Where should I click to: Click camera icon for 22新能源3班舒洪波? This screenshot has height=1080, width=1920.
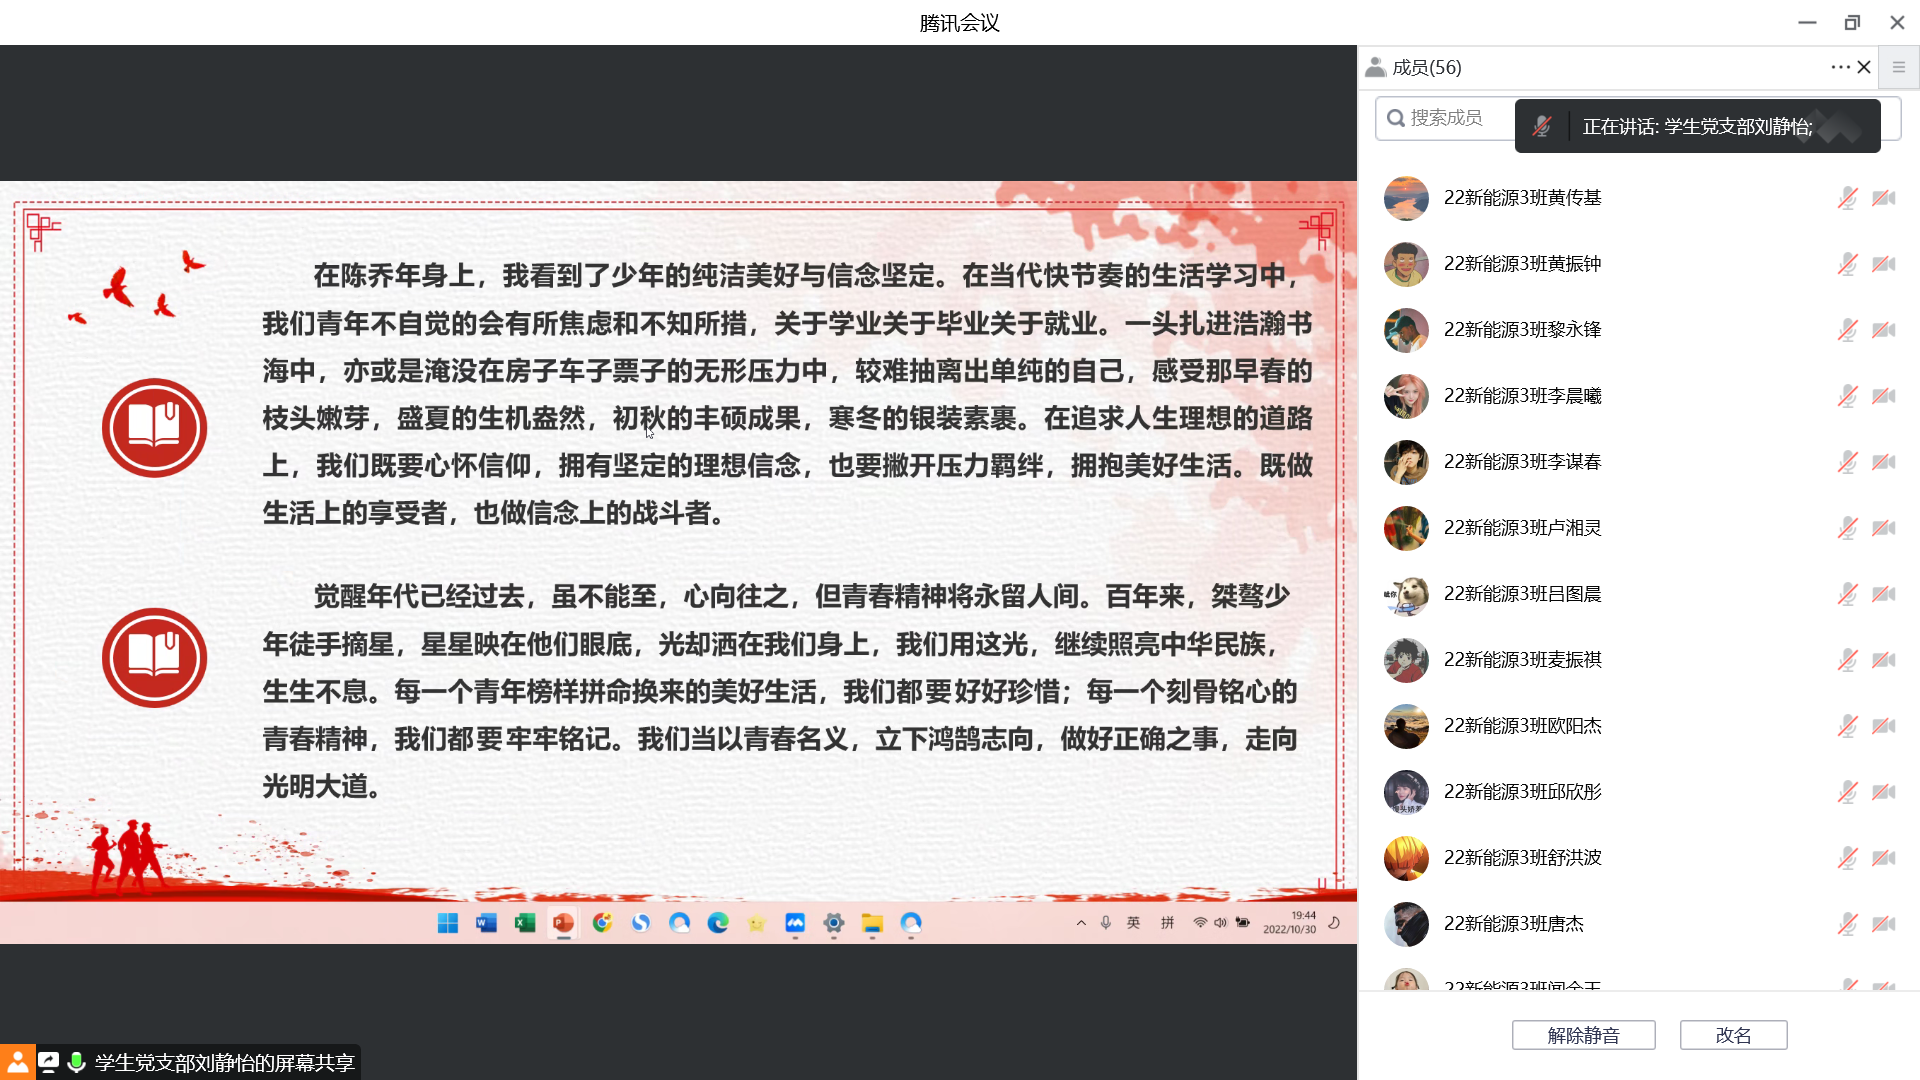coord(1884,858)
